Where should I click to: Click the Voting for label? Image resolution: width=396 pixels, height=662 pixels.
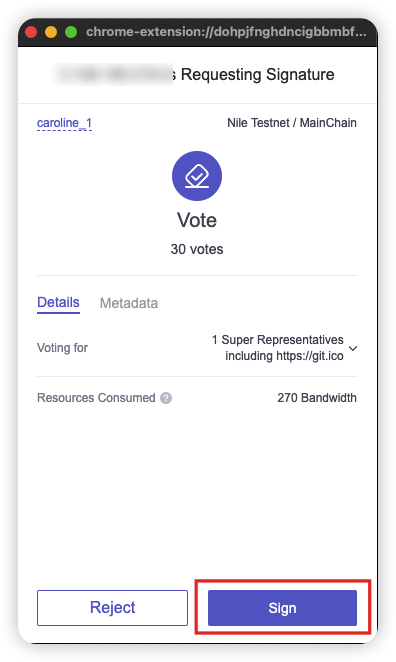pyautogui.click(x=62, y=348)
